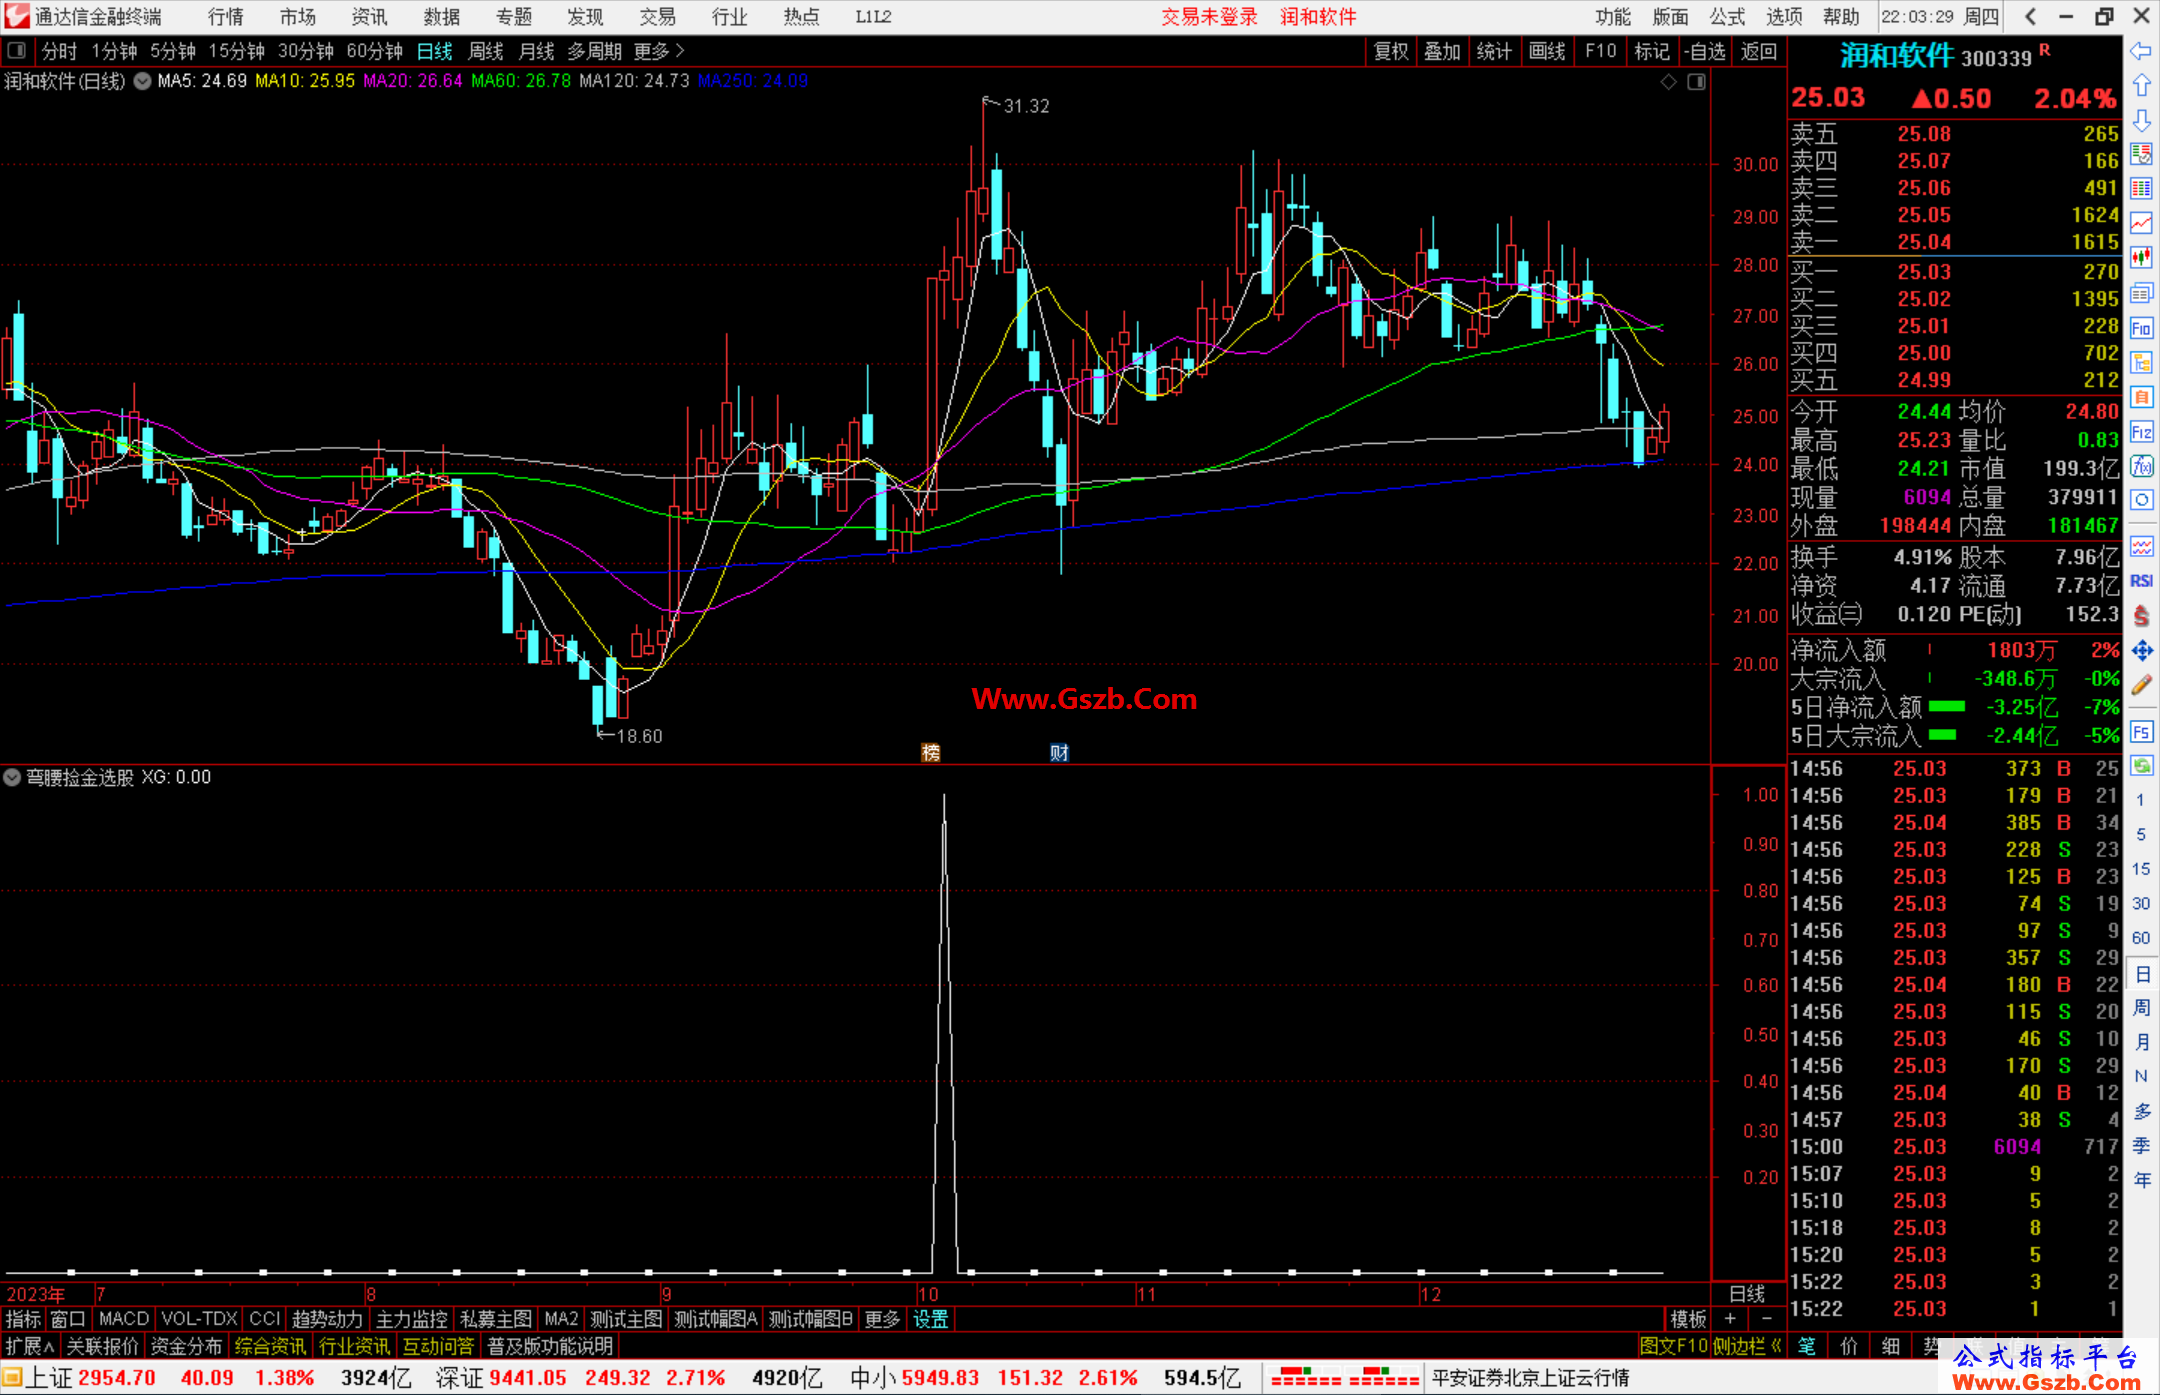The image size is (2160, 1395).
Task: Open 更多 indicators list in bottom bar
Action: tap(882, 1319)
